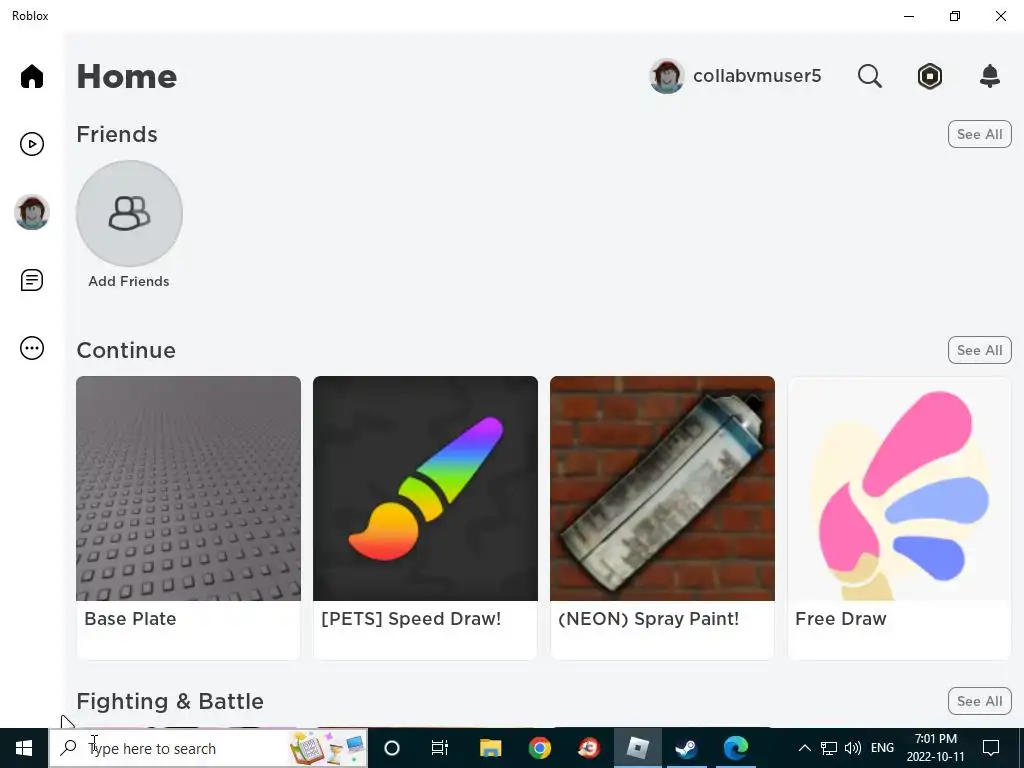Viewport: 1024px width, 768px height.
Task: Open Steam from the taskbar
Action: (x=686, y=748)
